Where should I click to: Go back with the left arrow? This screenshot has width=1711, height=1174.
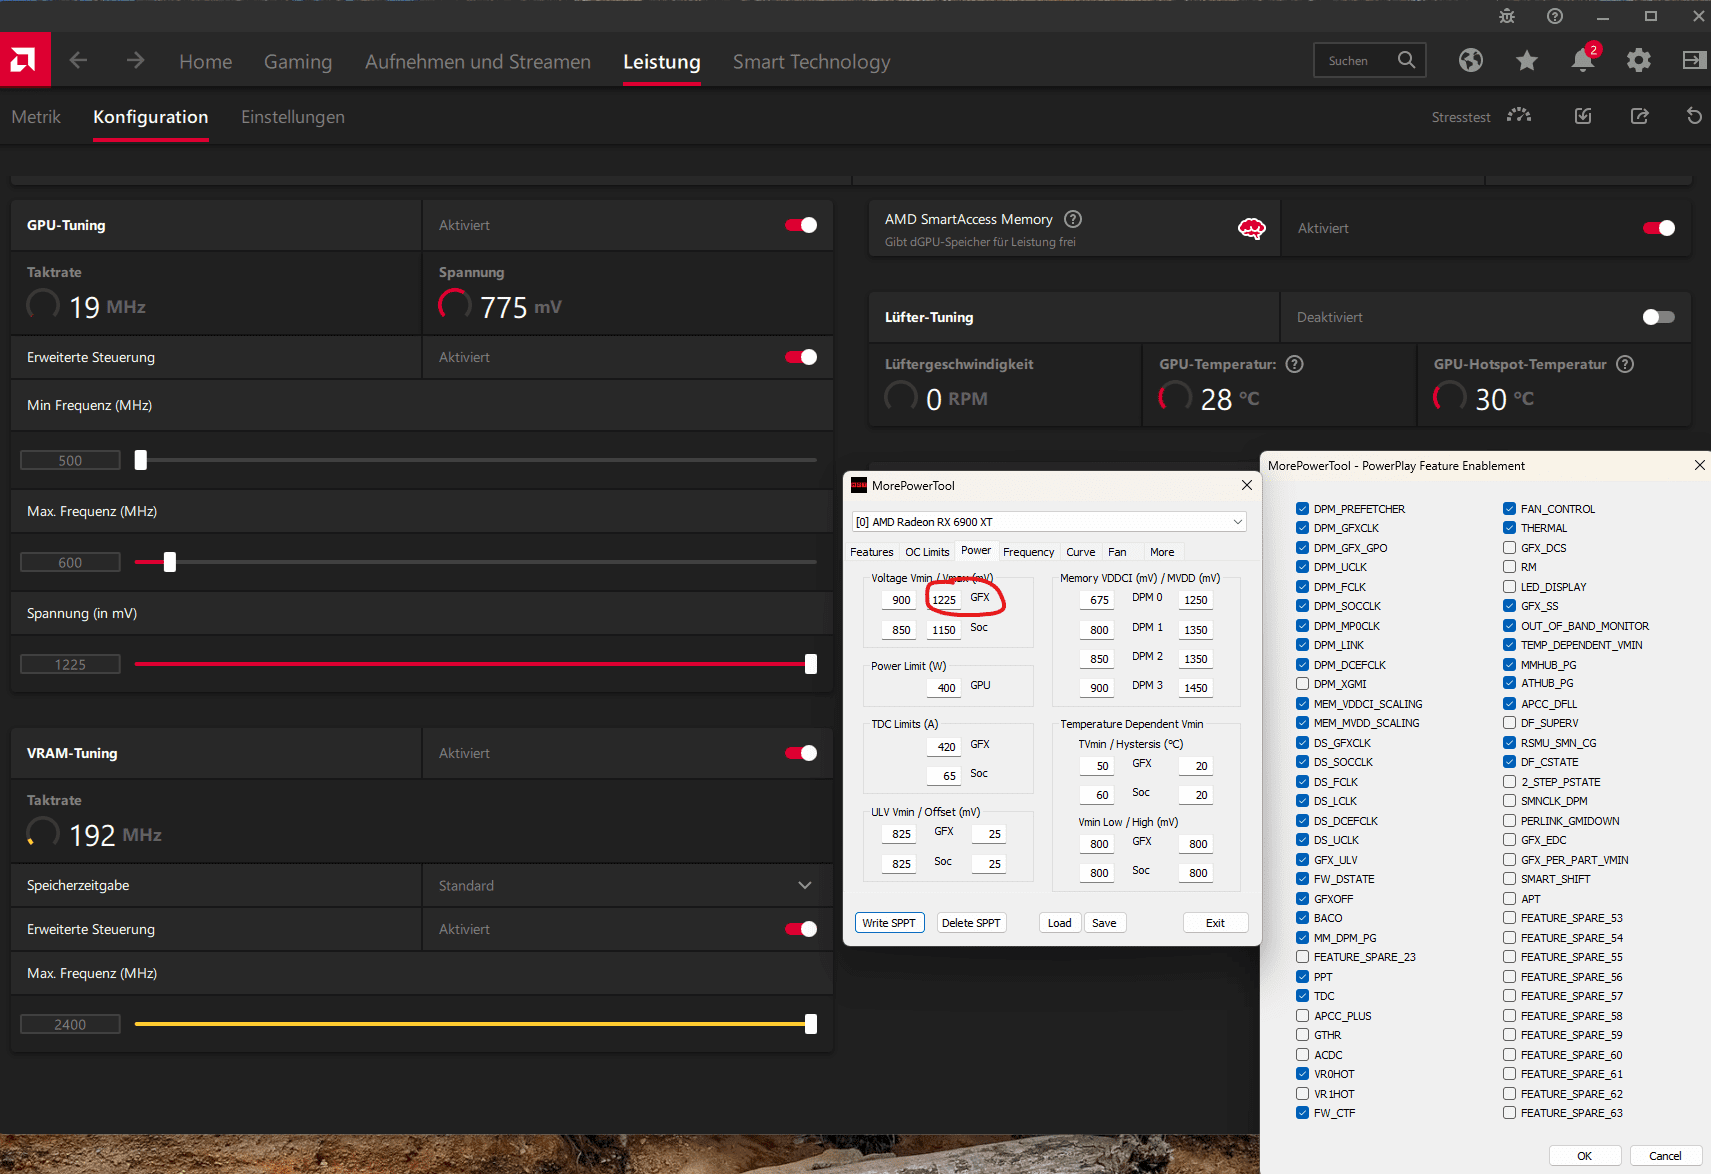pos(78,61)
